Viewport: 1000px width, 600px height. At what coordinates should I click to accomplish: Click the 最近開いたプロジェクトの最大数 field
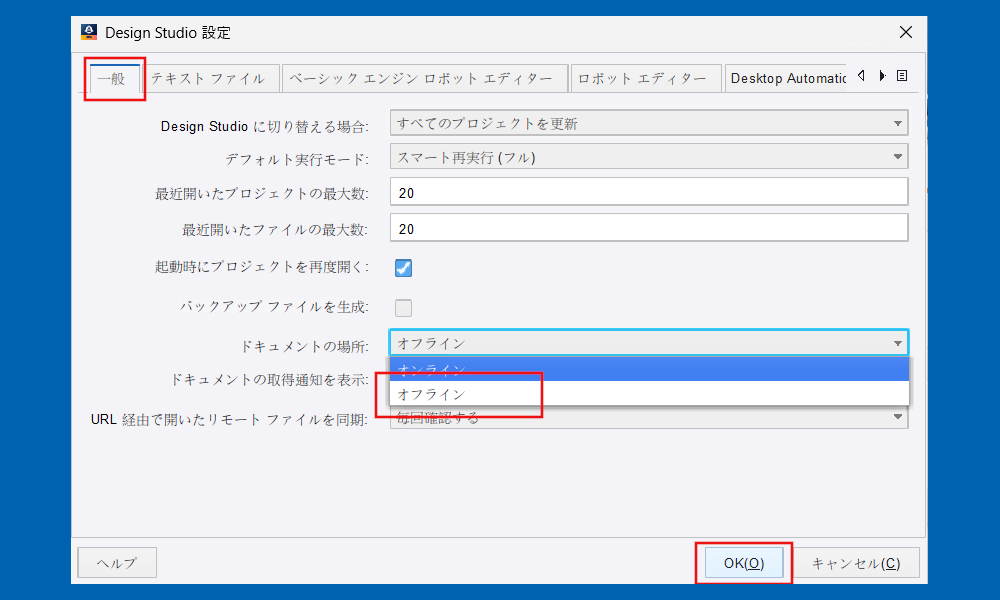tap(649, 192)
